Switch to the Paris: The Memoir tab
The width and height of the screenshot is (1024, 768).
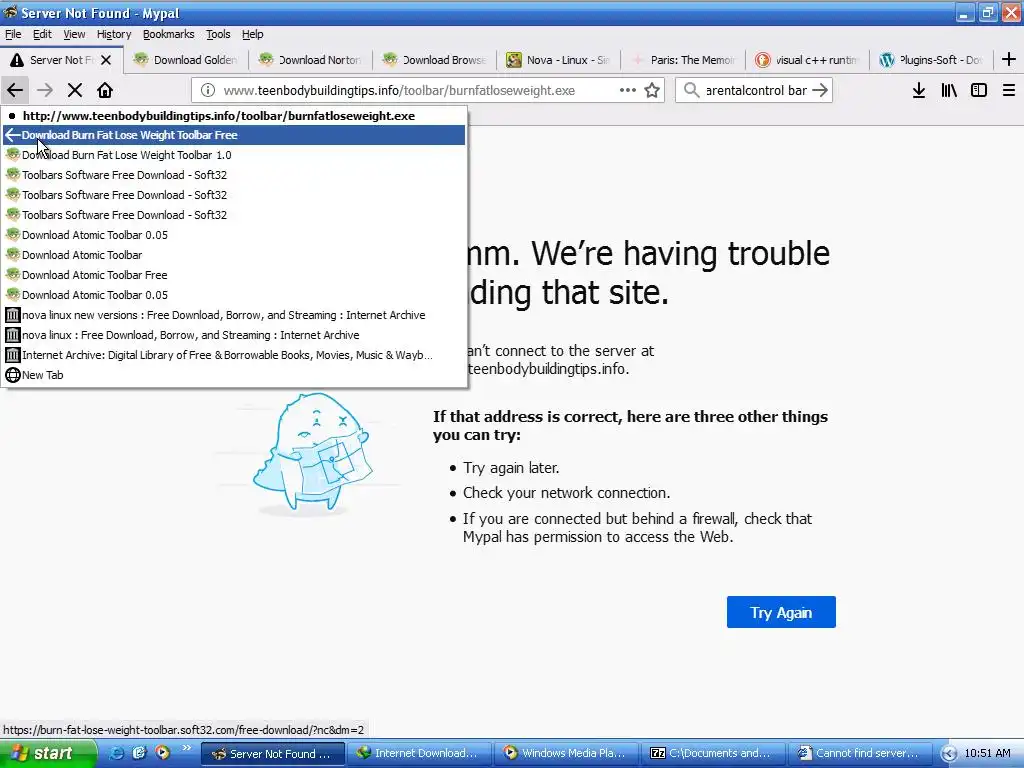683,60
